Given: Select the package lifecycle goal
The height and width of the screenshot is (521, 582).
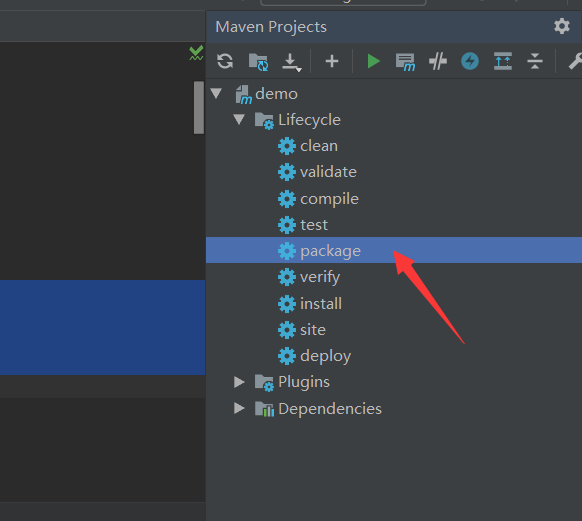Looking at the screenshot, I should [394, 250].
